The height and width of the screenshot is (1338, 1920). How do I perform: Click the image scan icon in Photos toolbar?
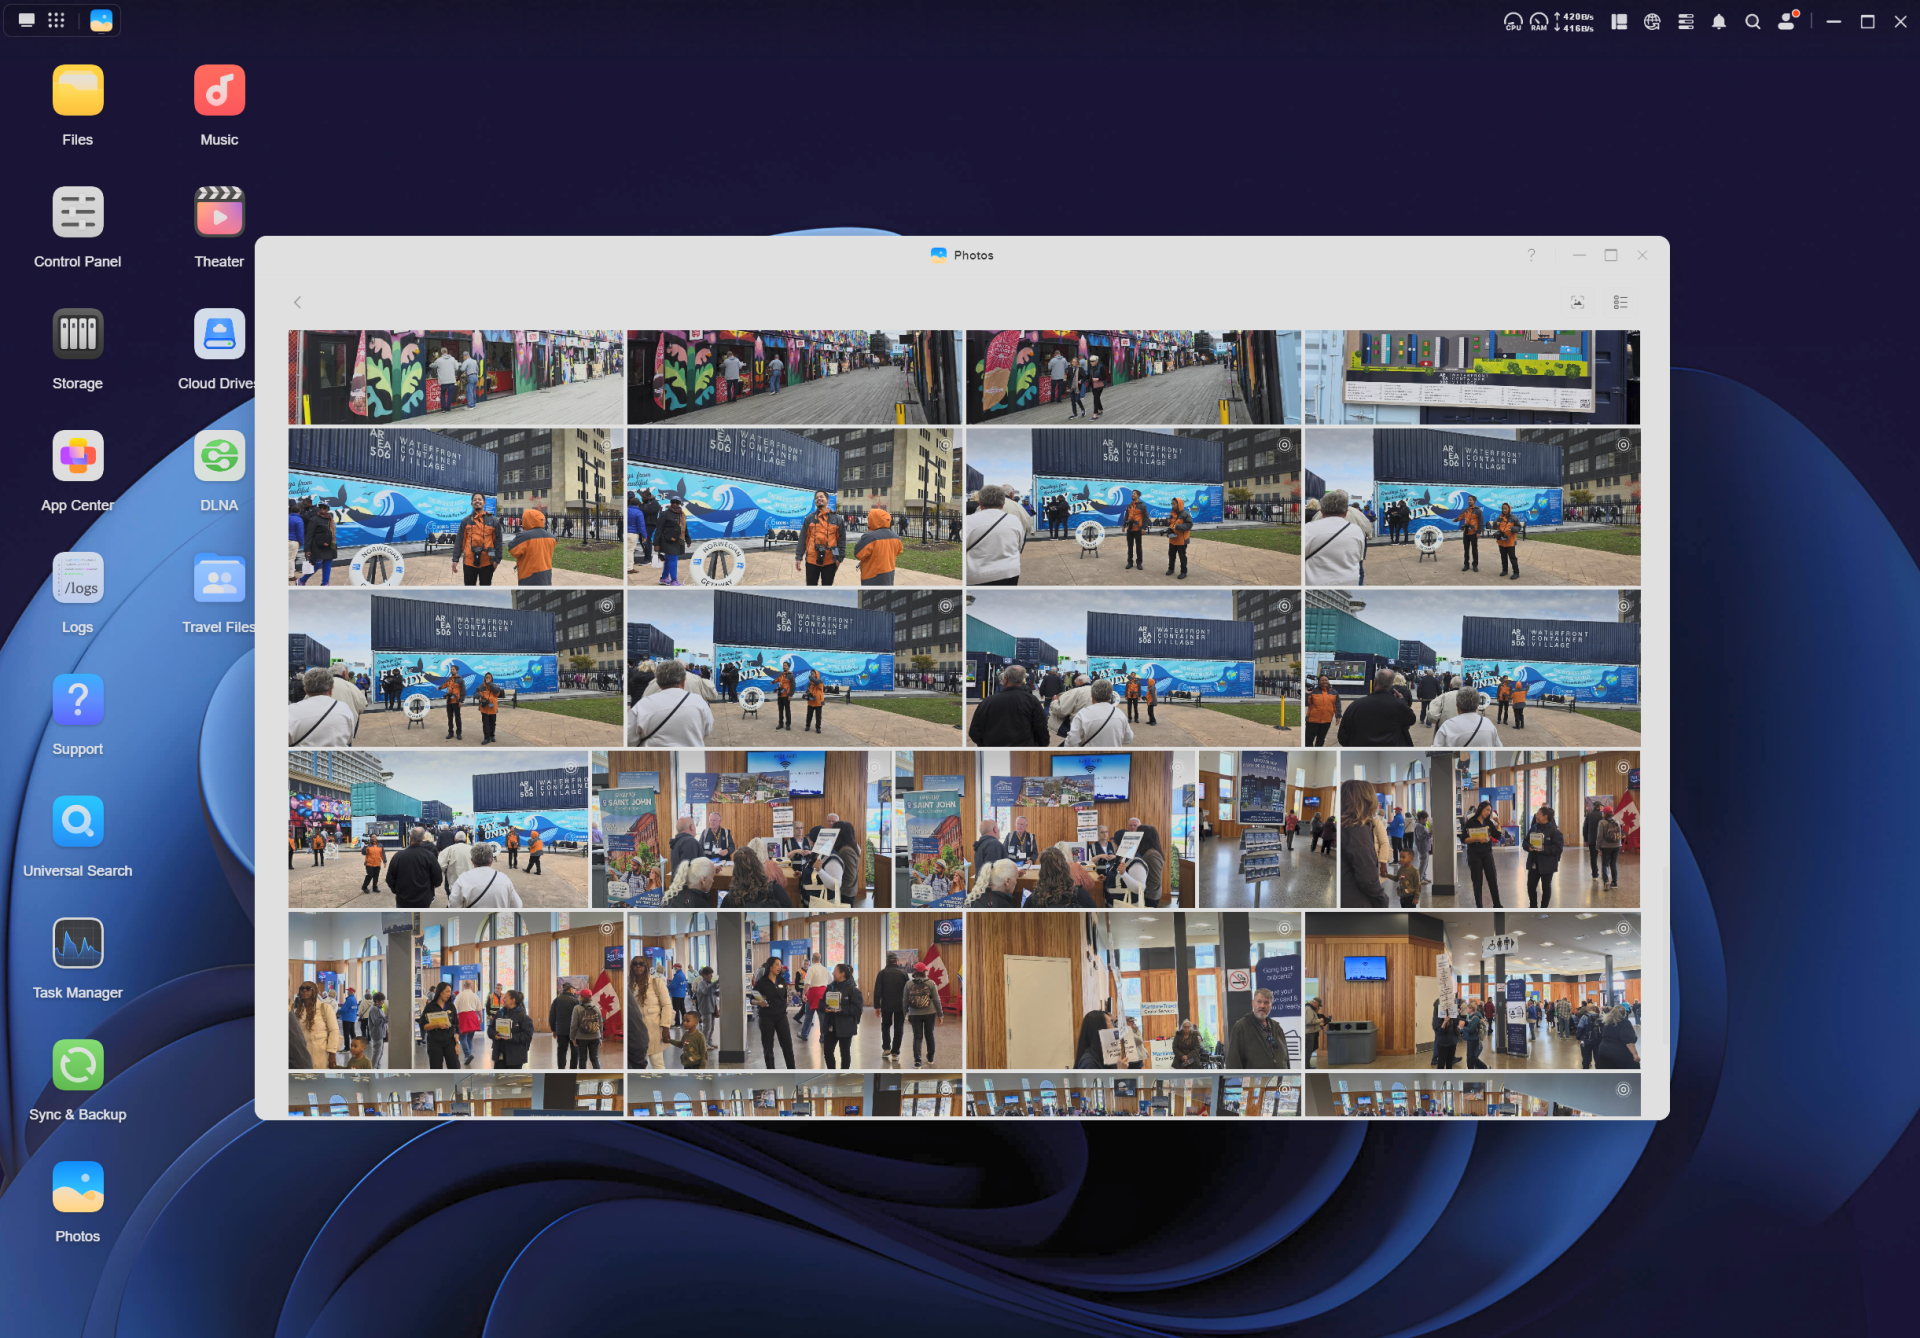[1577, 302]
